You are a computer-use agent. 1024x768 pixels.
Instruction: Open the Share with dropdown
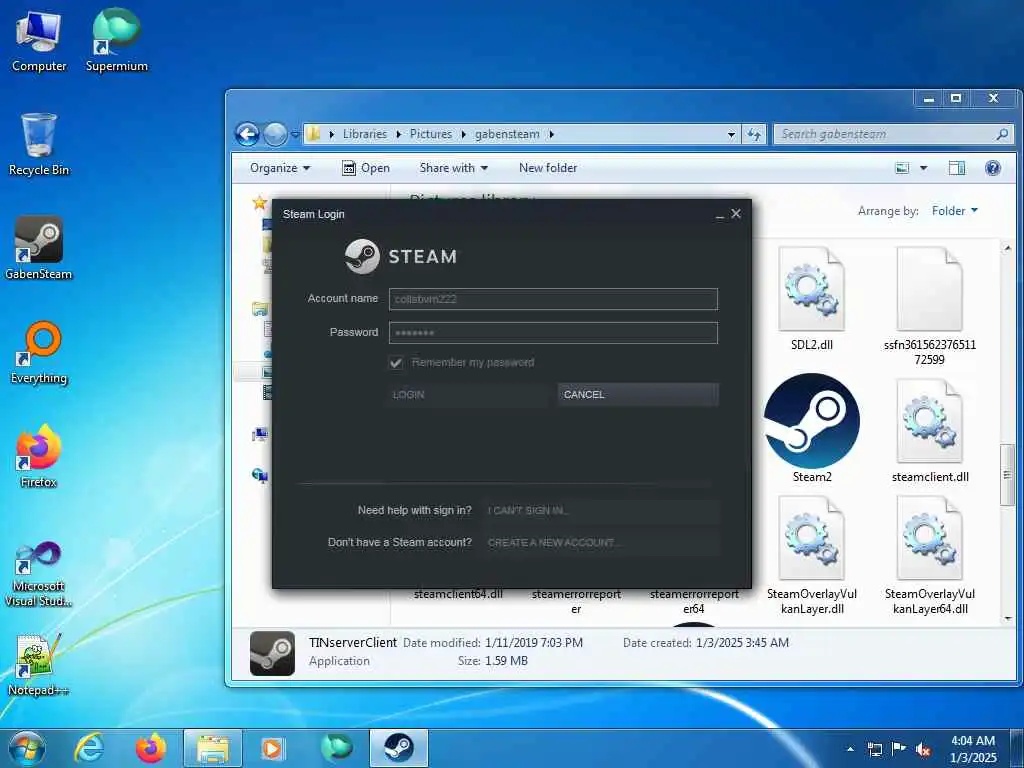454,168
